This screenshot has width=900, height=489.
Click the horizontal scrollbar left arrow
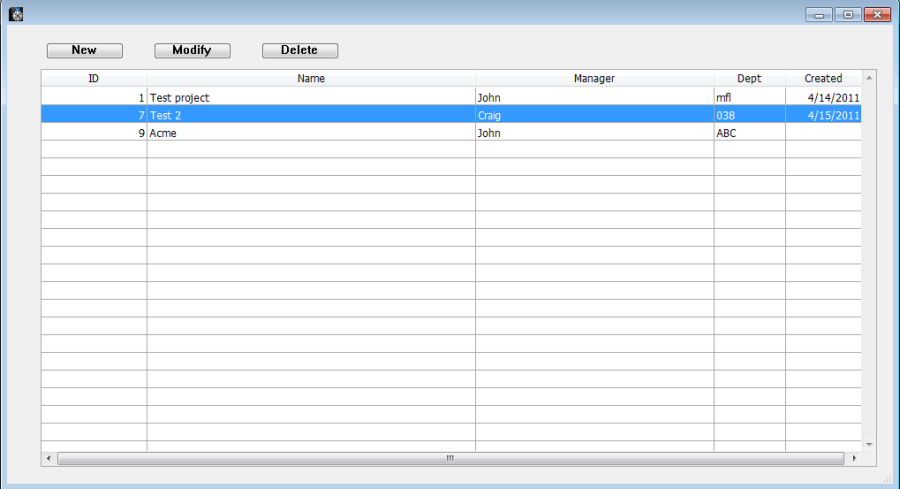coord(48,458)
